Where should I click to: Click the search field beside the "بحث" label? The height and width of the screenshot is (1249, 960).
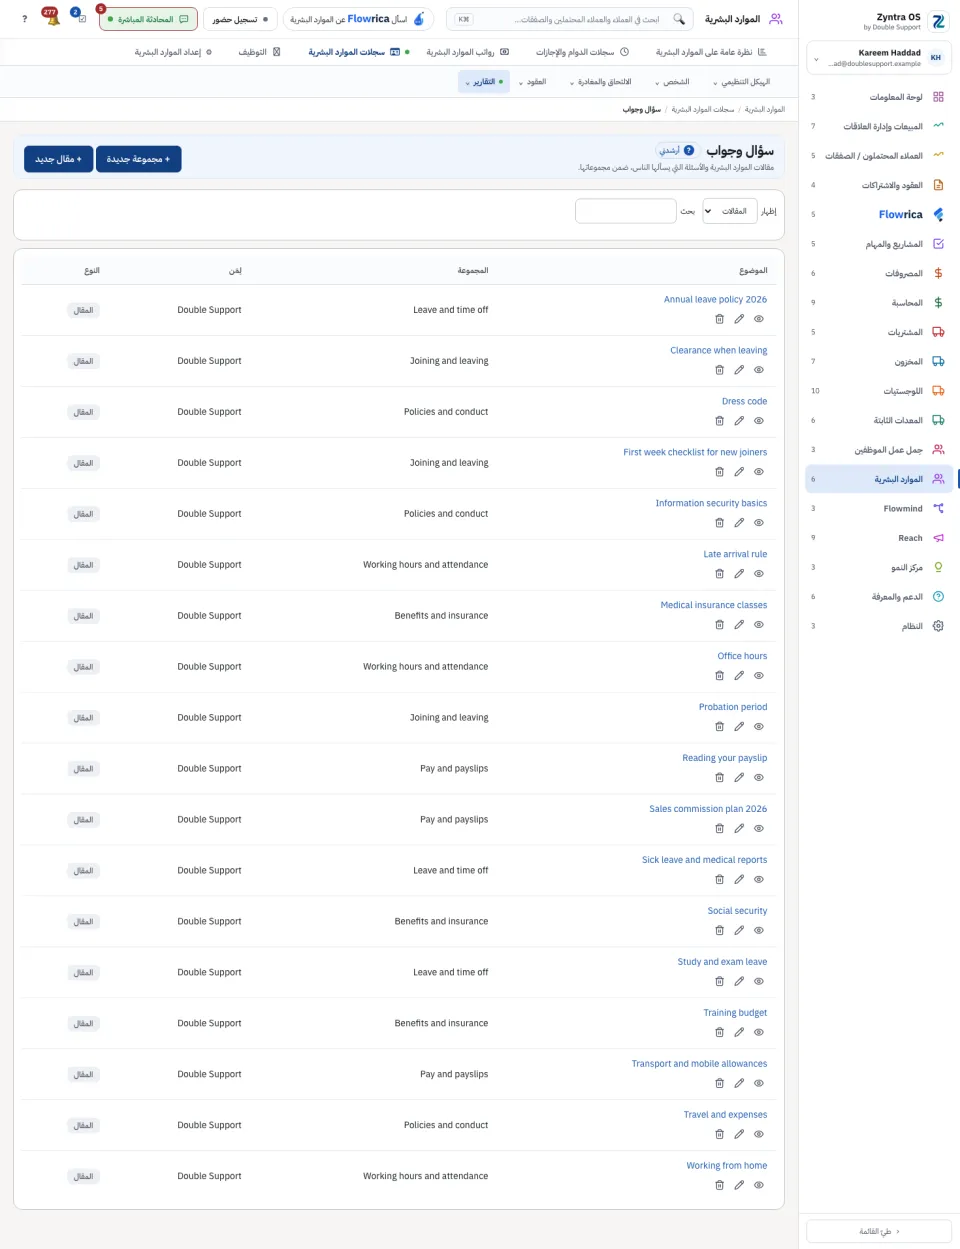click(626, 211)
